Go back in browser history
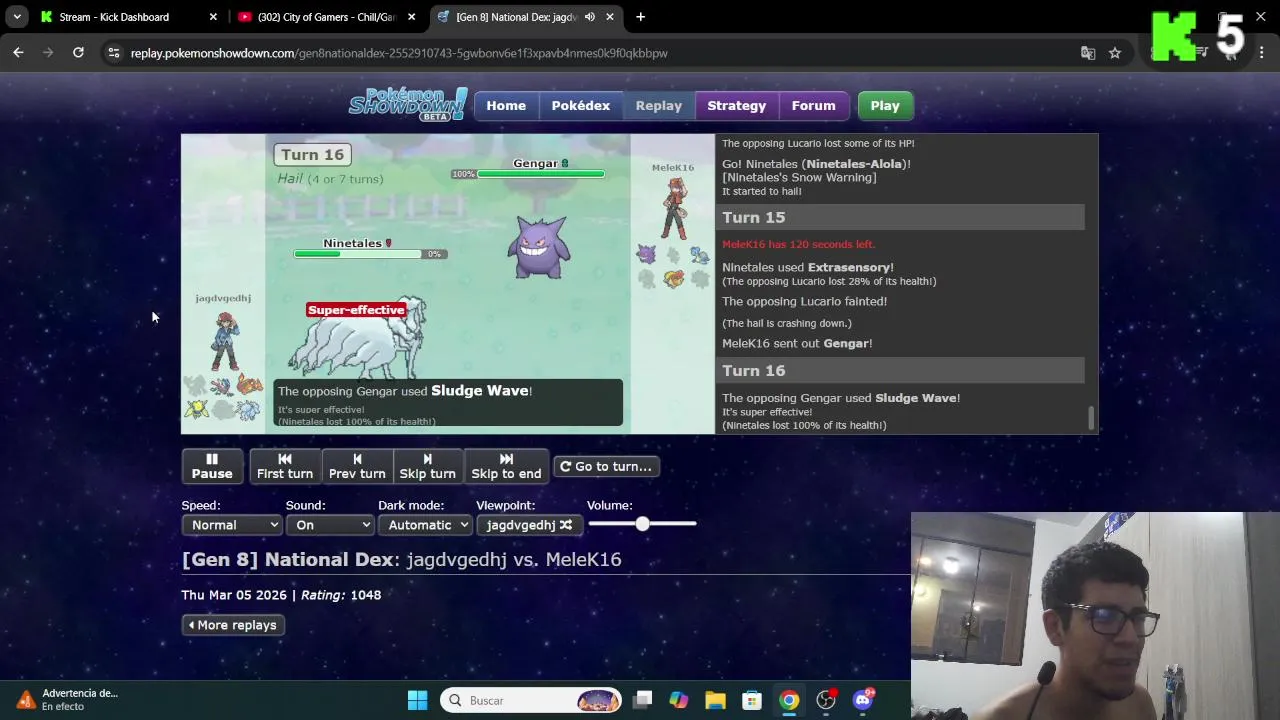Viewport: 1280px width, 720px height. [18, 53]
